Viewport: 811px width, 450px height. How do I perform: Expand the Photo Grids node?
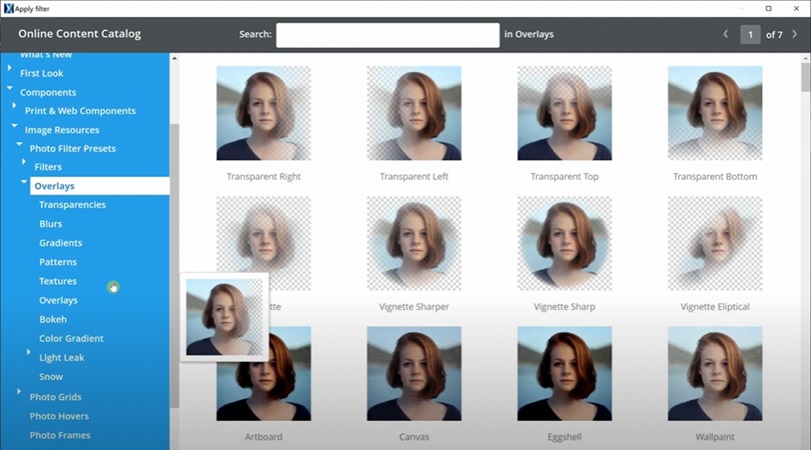click(x=19, y=392)
